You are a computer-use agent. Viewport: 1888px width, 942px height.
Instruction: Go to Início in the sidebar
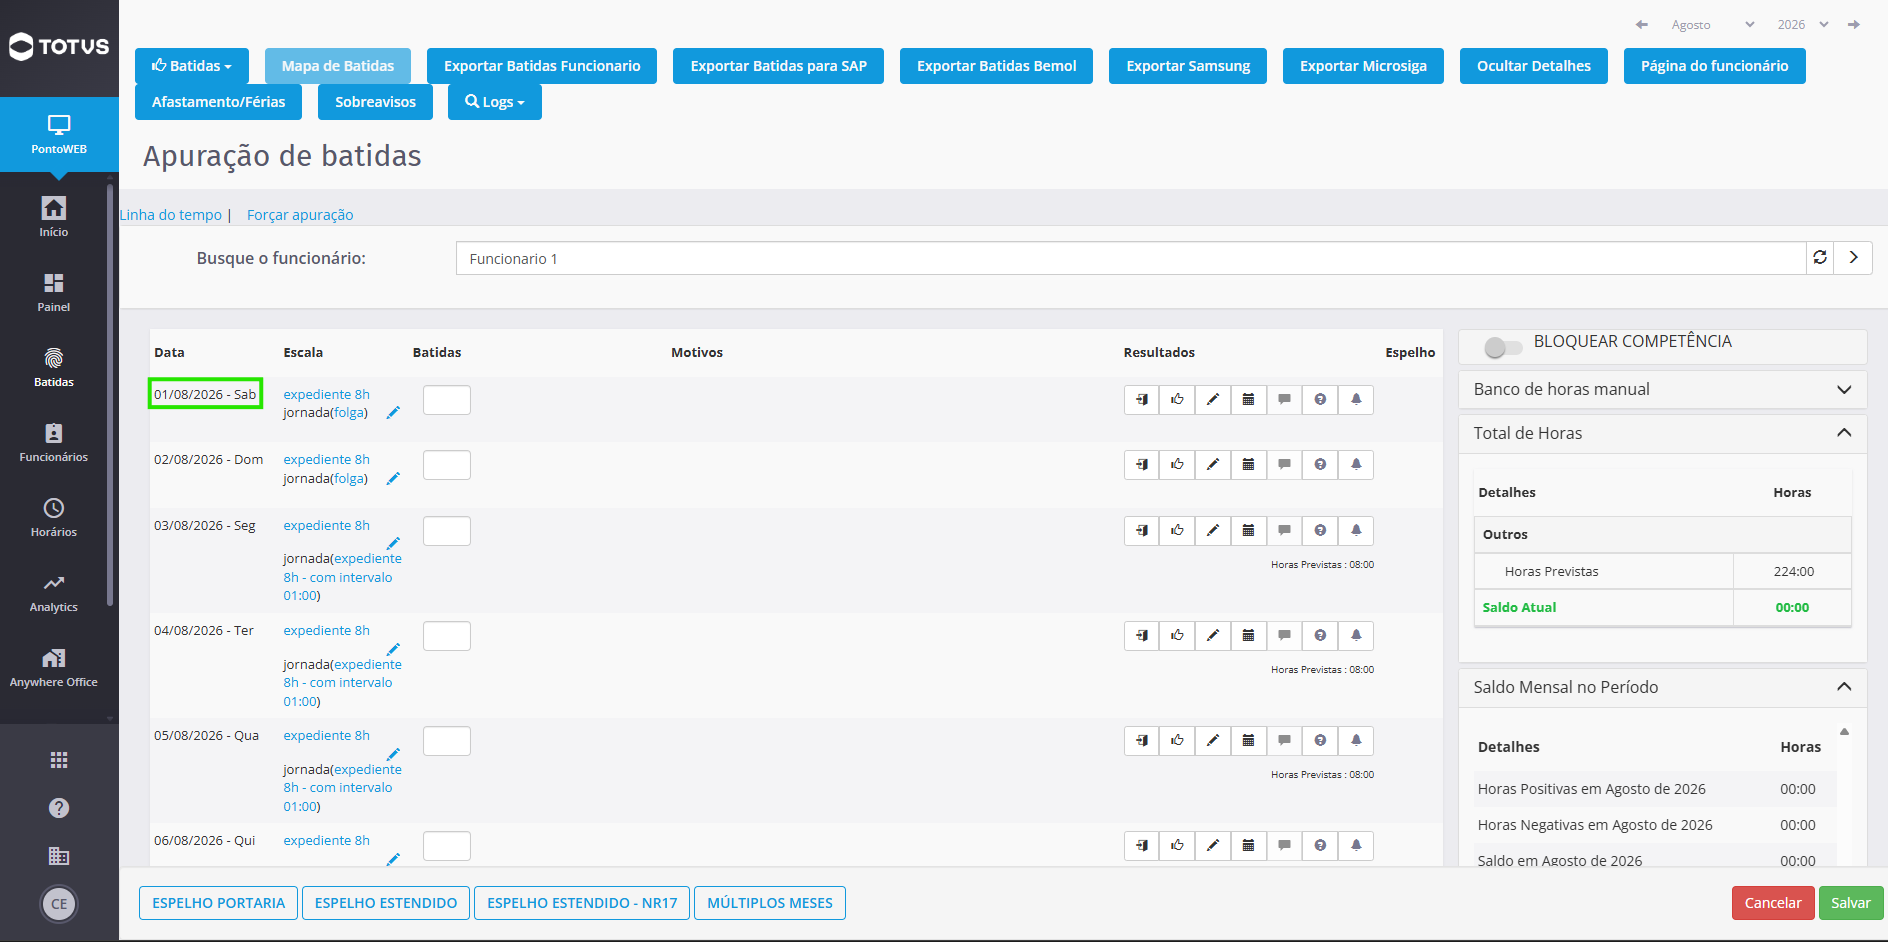pyautogui.click(x=54, y=216)
